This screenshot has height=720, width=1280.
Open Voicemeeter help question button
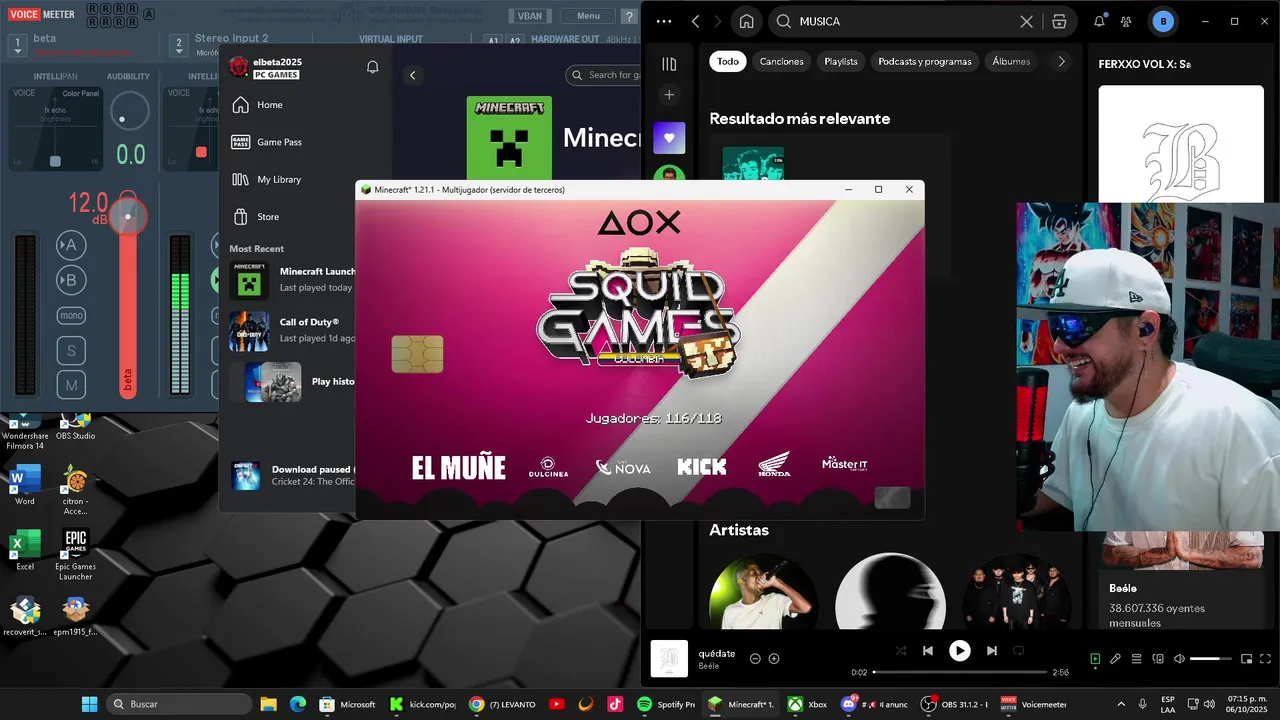pyautogui.click(x=629, y=16)
